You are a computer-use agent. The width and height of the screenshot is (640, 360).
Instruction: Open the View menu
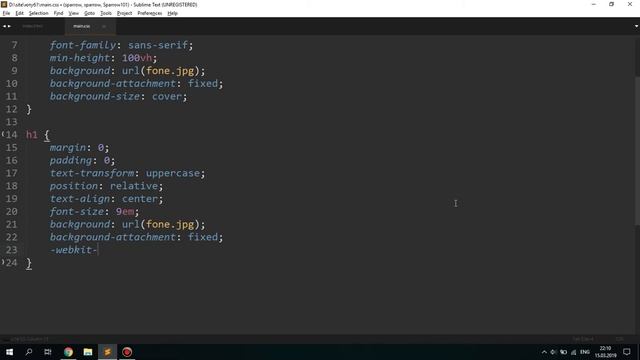point(73,13)
